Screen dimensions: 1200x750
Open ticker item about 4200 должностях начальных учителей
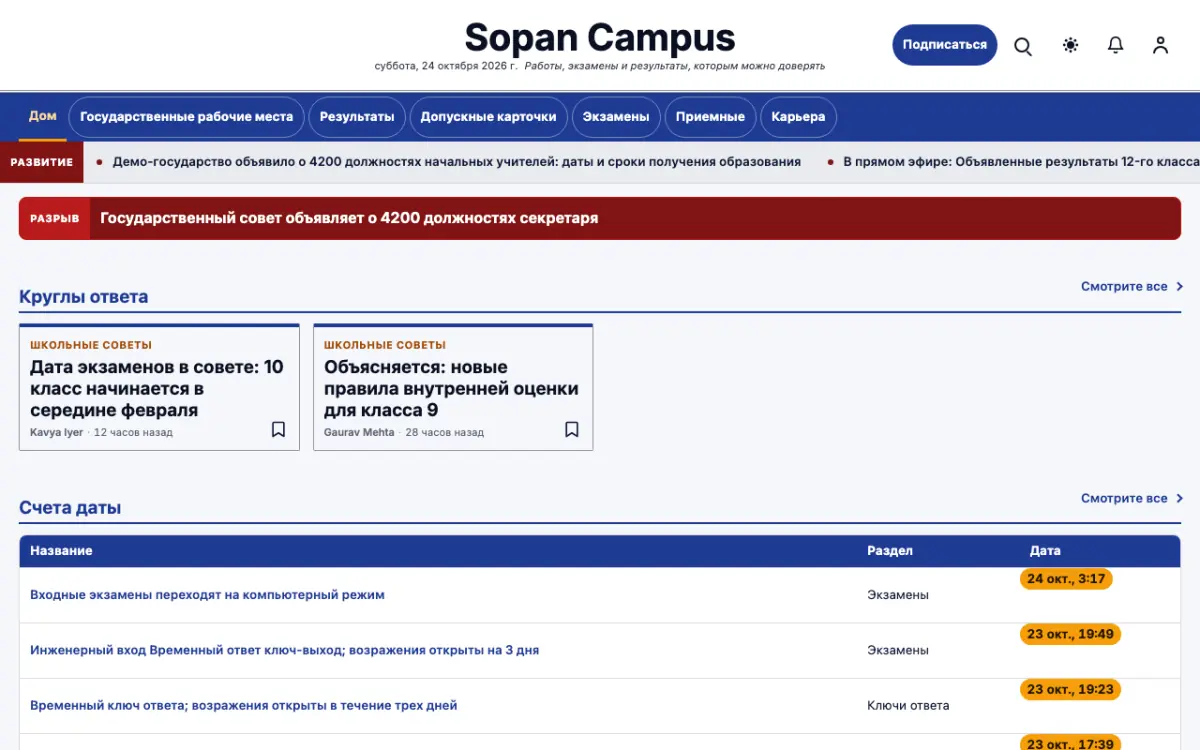pyautogui.click(x=457, y=162)
